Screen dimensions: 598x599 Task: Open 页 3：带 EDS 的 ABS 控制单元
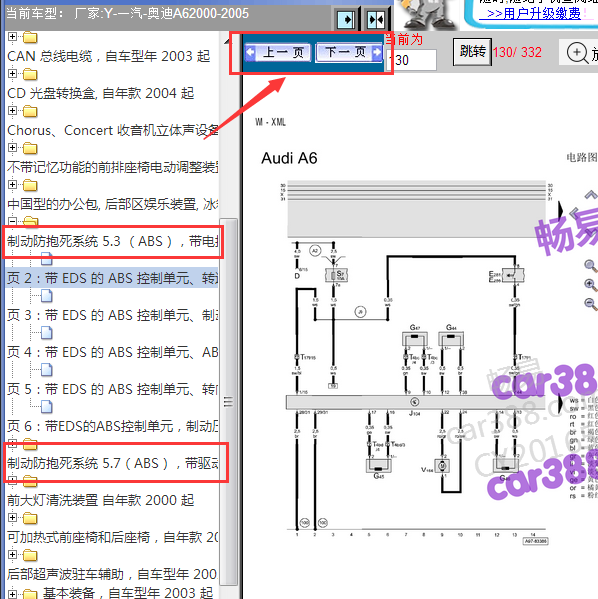tap(113, 315)
